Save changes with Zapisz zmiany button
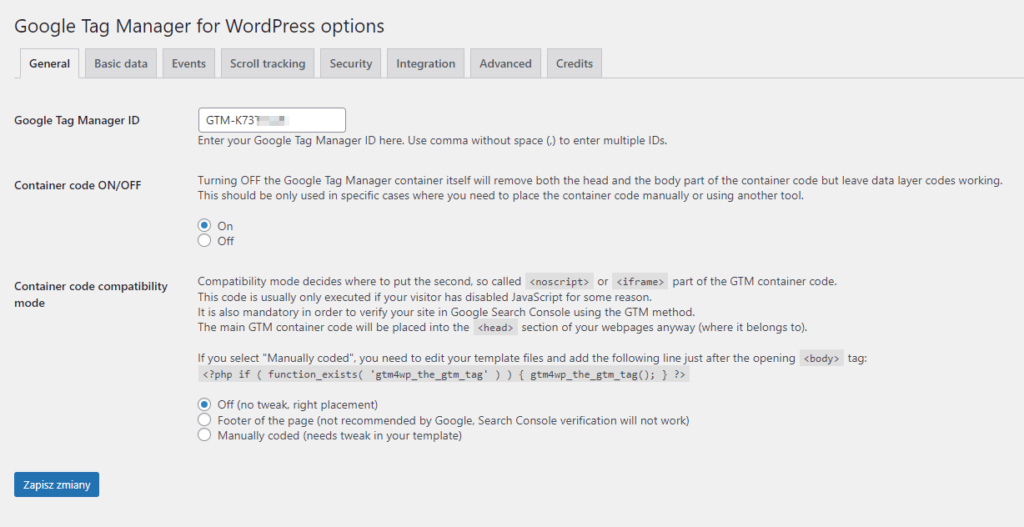The height and width of the screenshot is (527, 1024). [x=57, y=485]
